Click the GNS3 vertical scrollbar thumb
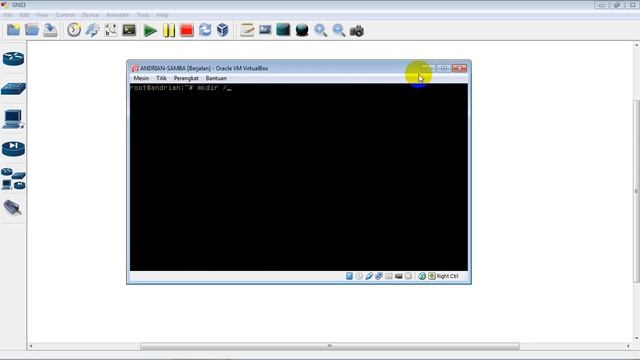The width and height of the screenshot is (640, 360). pyautogui.click(x=636, y=191)
